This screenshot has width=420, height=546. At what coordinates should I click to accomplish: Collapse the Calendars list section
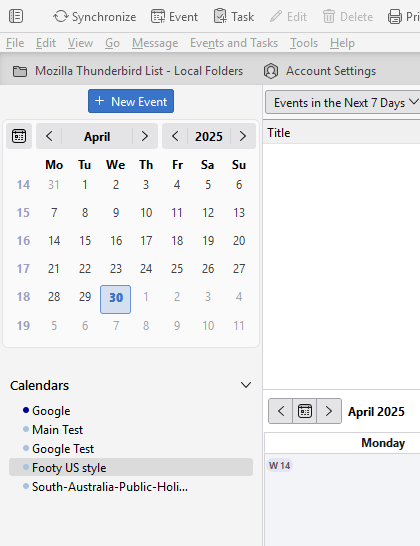pyautogui.click(x=246, y=385)
